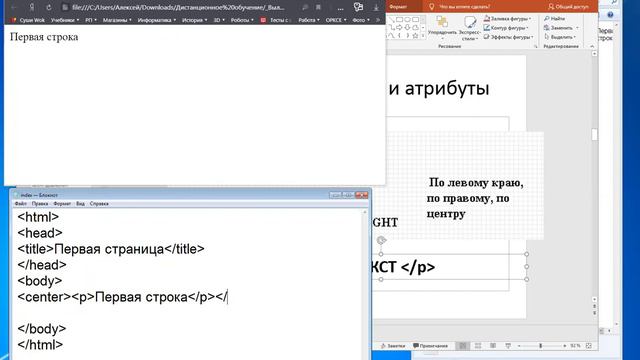
Task: Click the bookmark icon in the address bar
Action: pyautogui.click(x=318, y=7)
